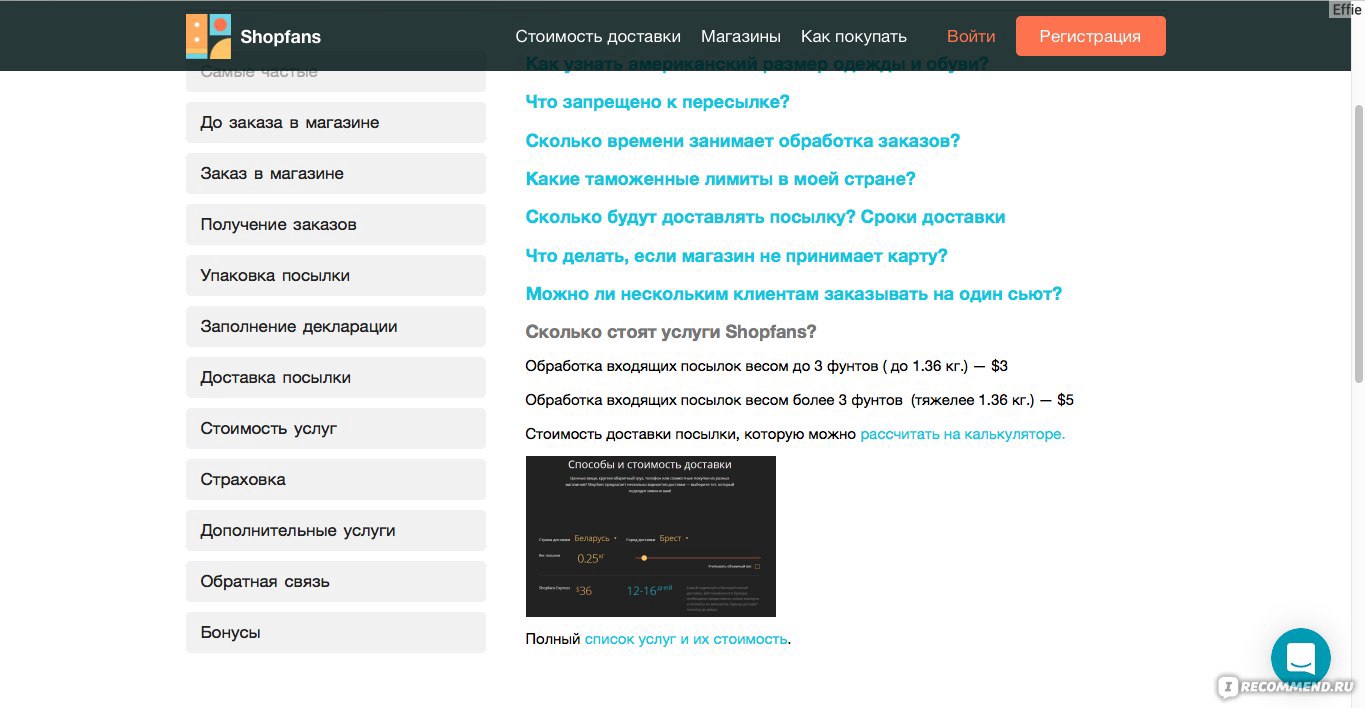Select the Дополнительные услуги category
The height and width of the screenshot is (708, 1365).
coord(336,530)
